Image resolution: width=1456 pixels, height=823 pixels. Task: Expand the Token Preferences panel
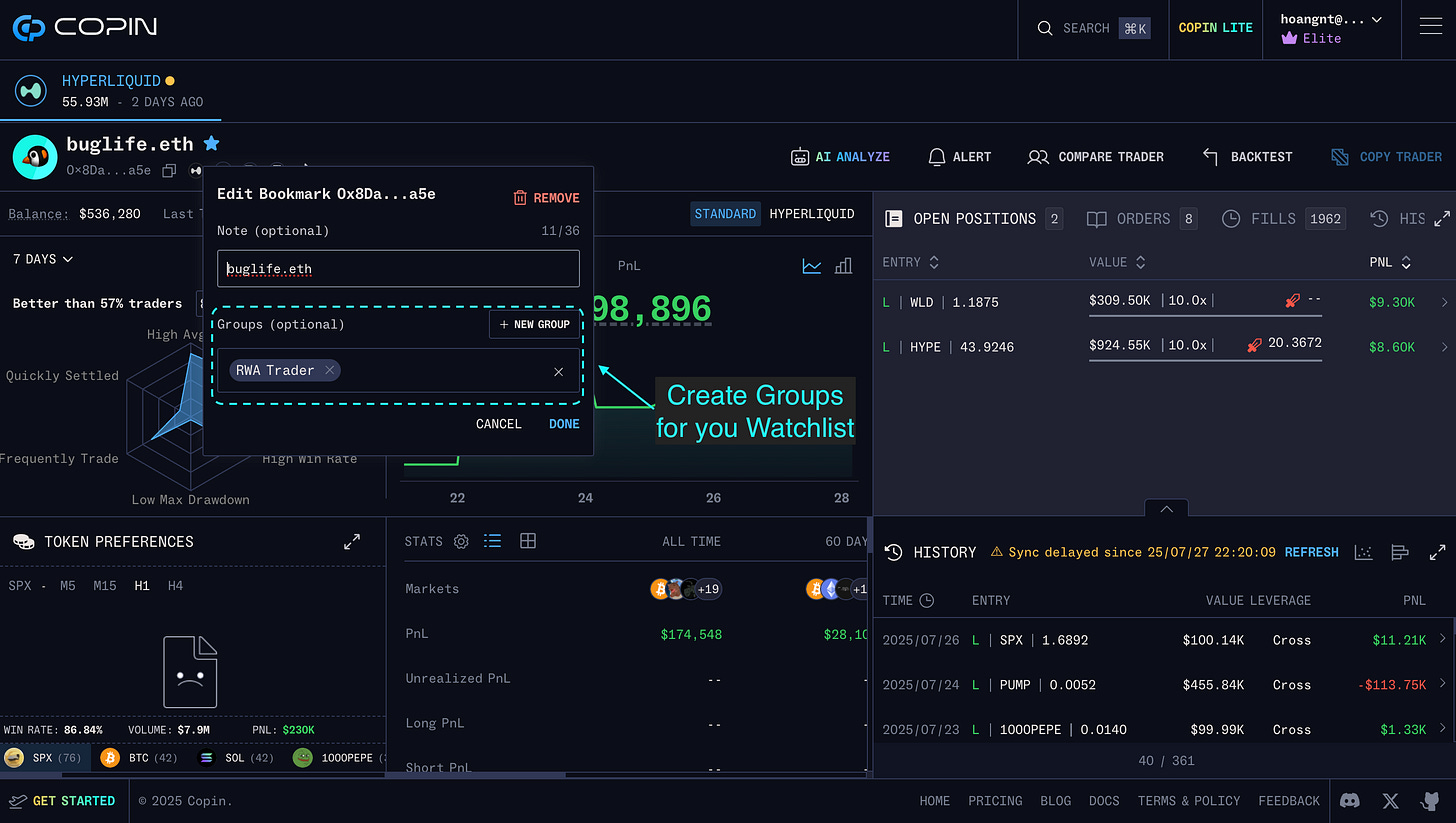352,541
